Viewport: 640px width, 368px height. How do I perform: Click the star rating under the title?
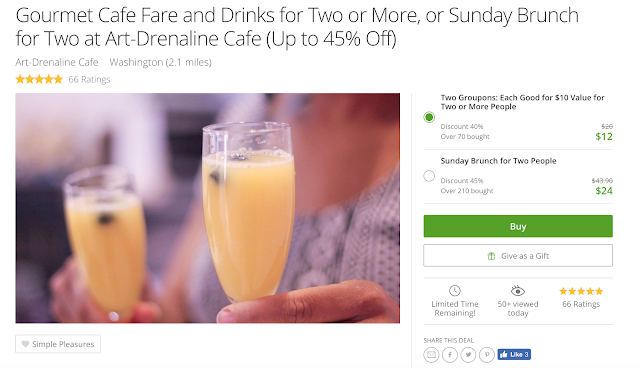click(39, 79)
